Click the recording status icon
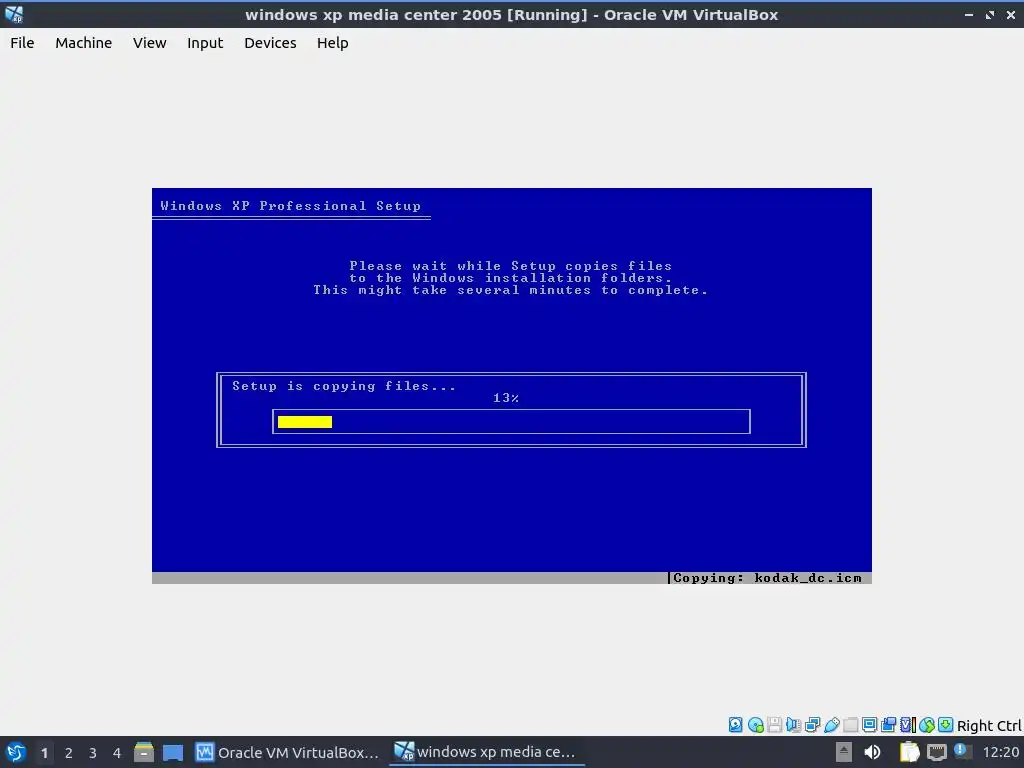This screenshot has height=768, width=1024. pyautogui.click(x=888, y=725)
